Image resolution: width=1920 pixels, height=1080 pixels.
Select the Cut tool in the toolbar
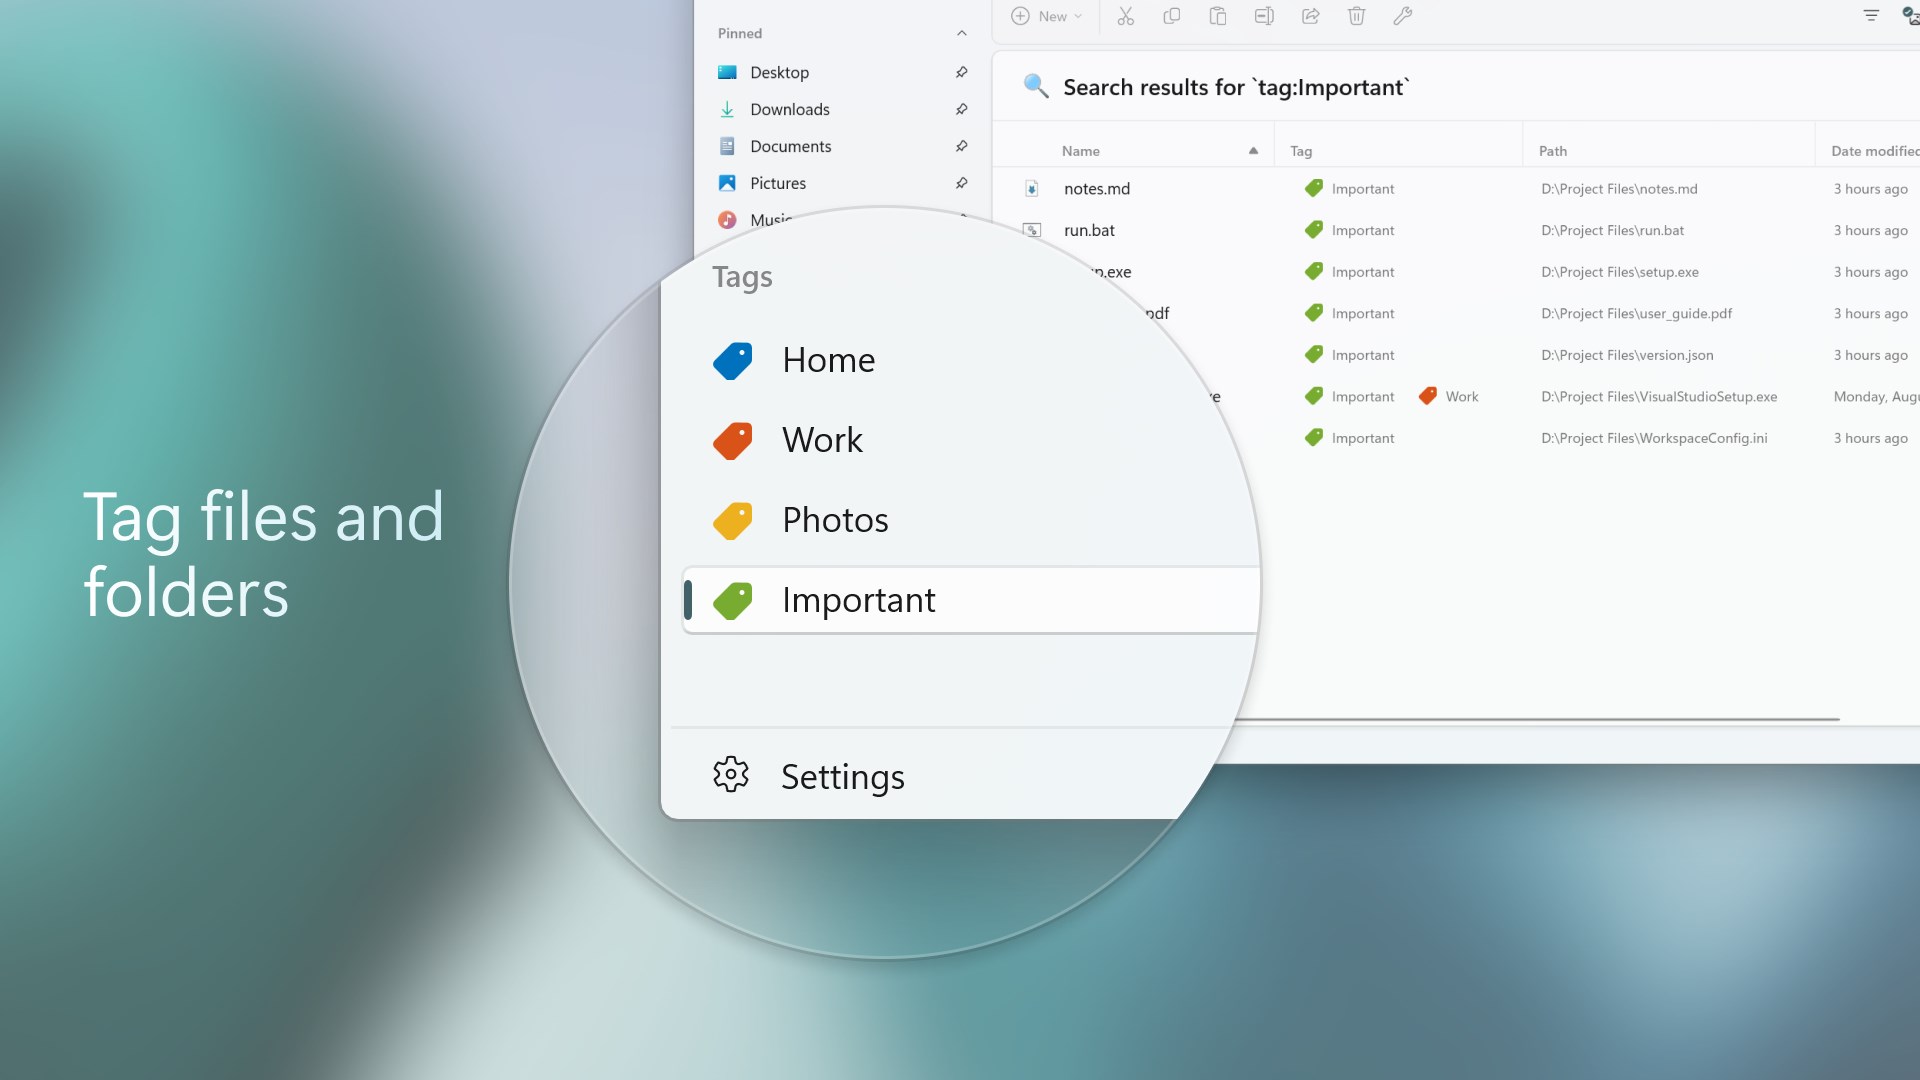click(x=1126, y=16)
